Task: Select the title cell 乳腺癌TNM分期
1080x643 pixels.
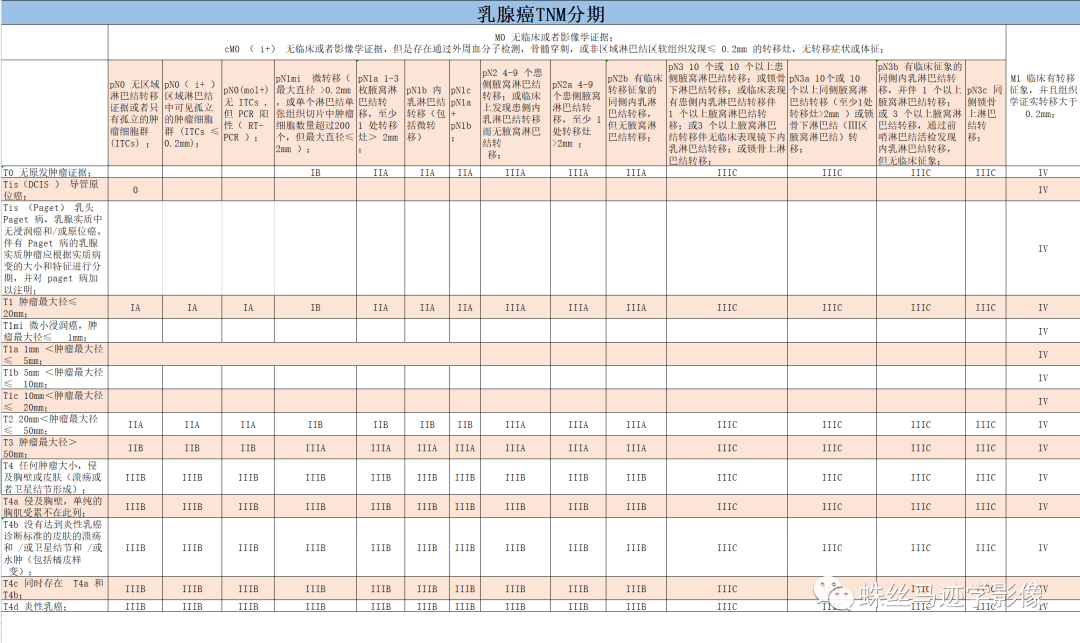Action: pos(540,13)
